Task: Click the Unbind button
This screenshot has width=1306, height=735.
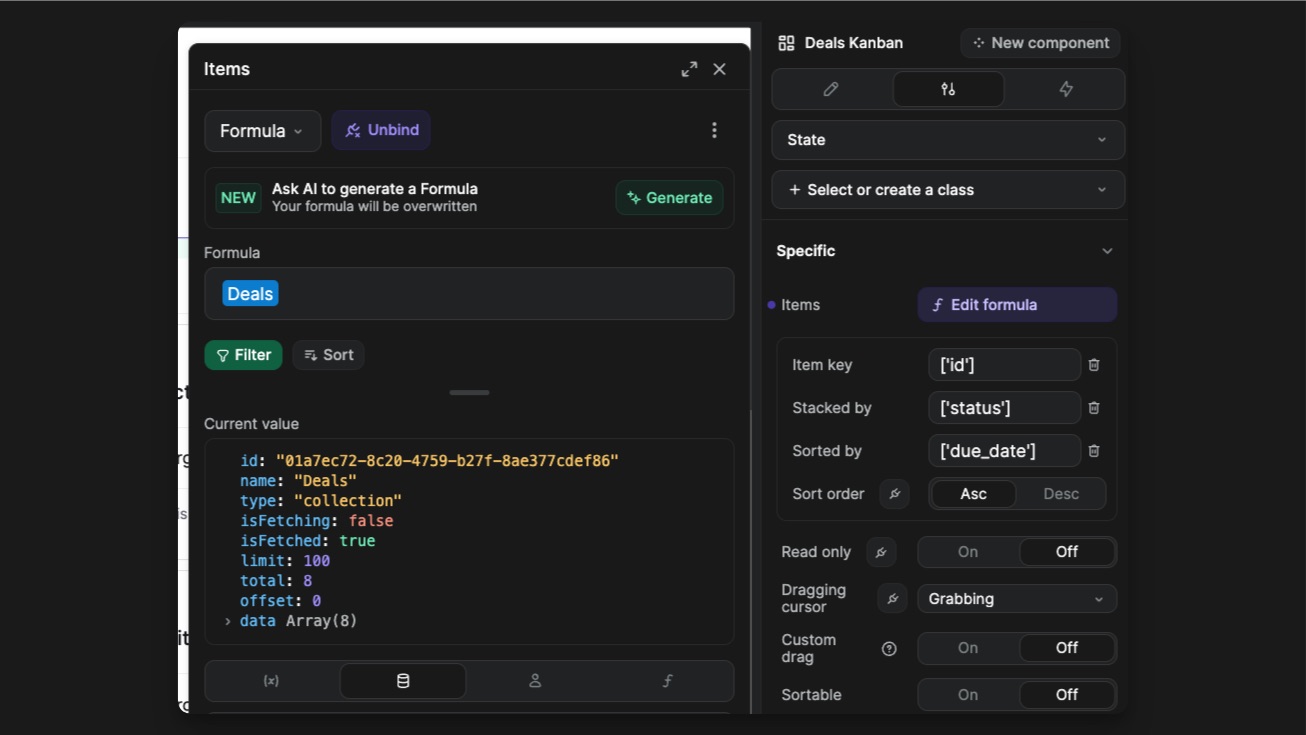Action: pyautogui.click(x=381, y=130)
